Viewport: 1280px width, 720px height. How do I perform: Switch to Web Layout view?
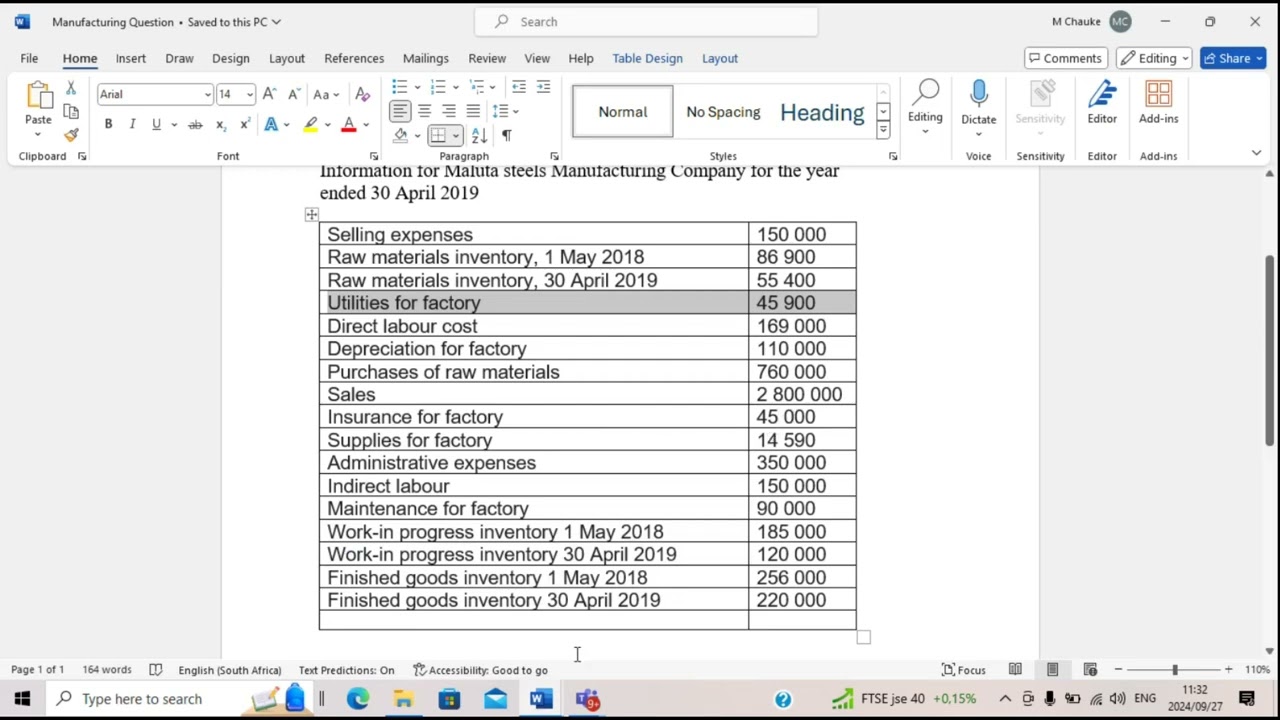coord(1090,669)
